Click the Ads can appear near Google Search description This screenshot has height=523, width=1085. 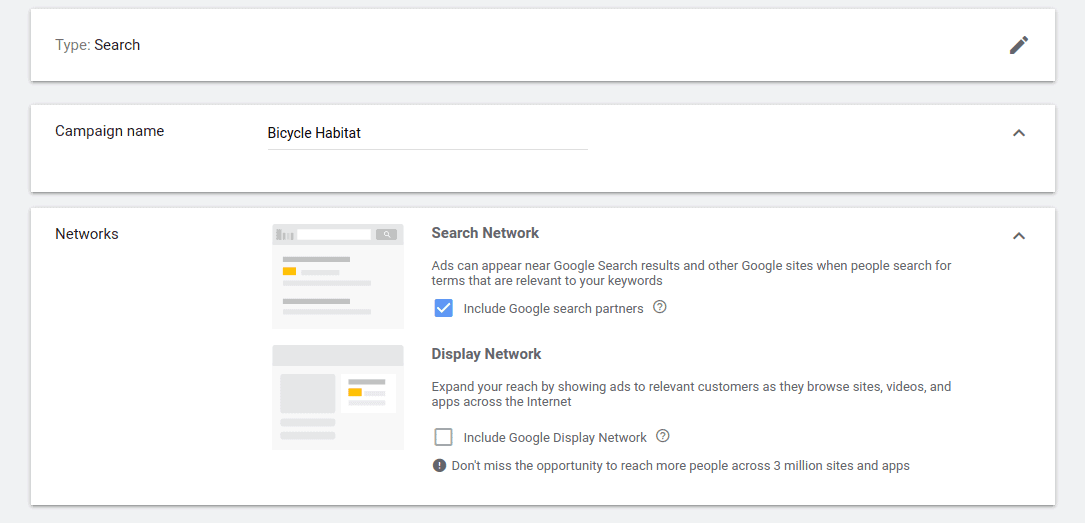691,273
